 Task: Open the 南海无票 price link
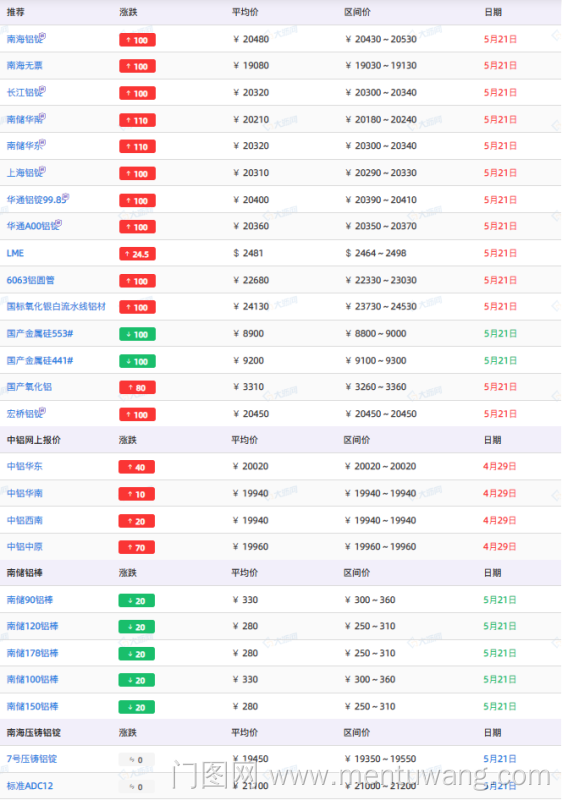point(24,66)
